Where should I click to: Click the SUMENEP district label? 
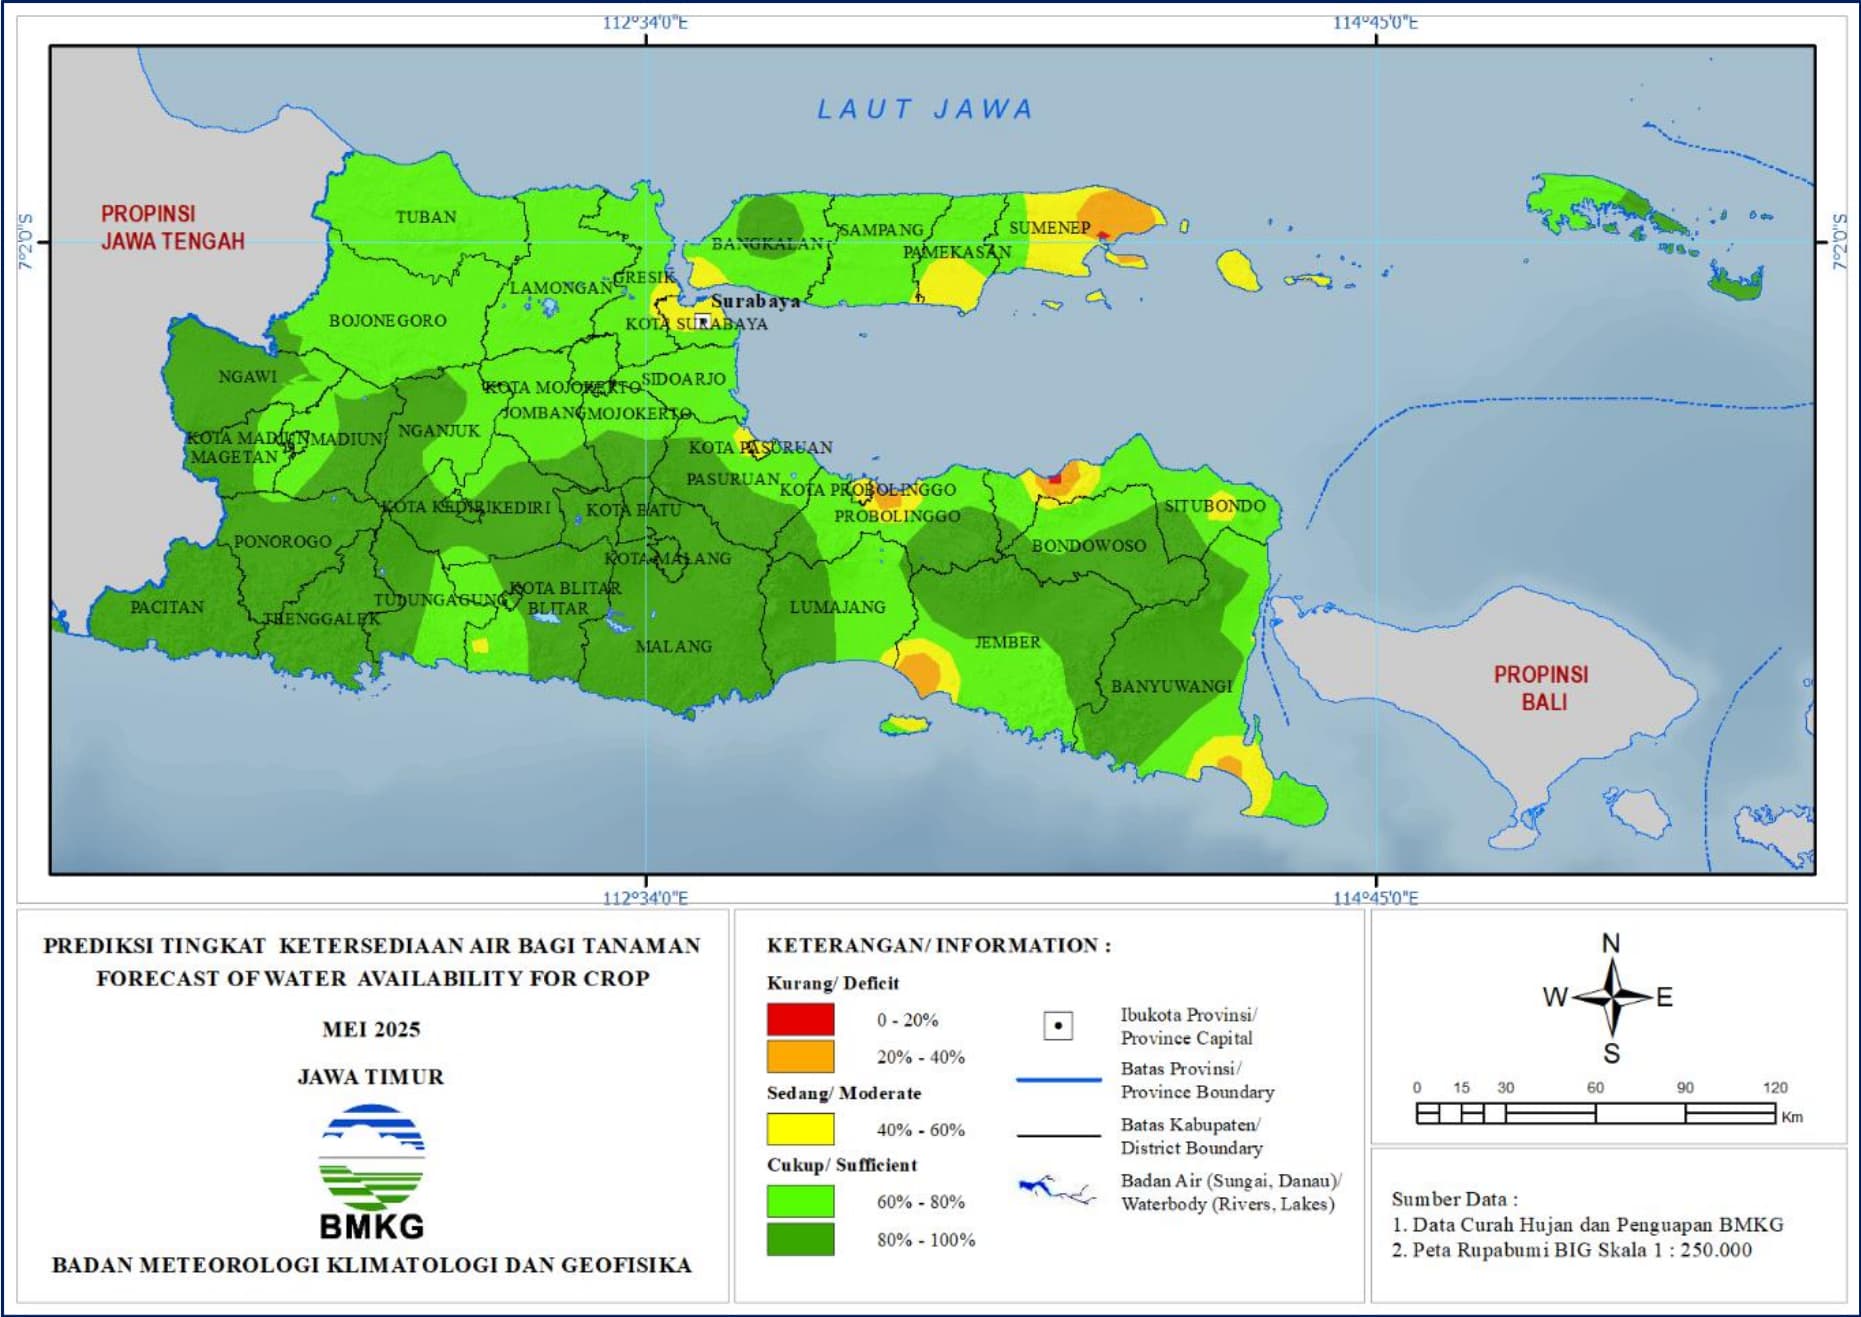click(1049, 228)
